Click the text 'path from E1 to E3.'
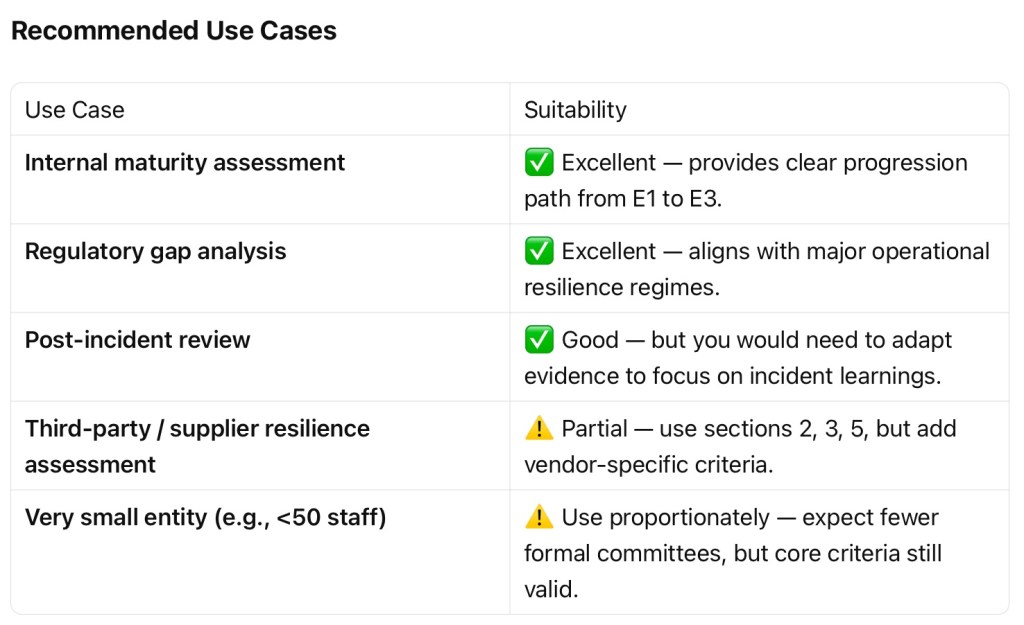Viewport: 1024px width, 625px height. click(x=622, y=199)
